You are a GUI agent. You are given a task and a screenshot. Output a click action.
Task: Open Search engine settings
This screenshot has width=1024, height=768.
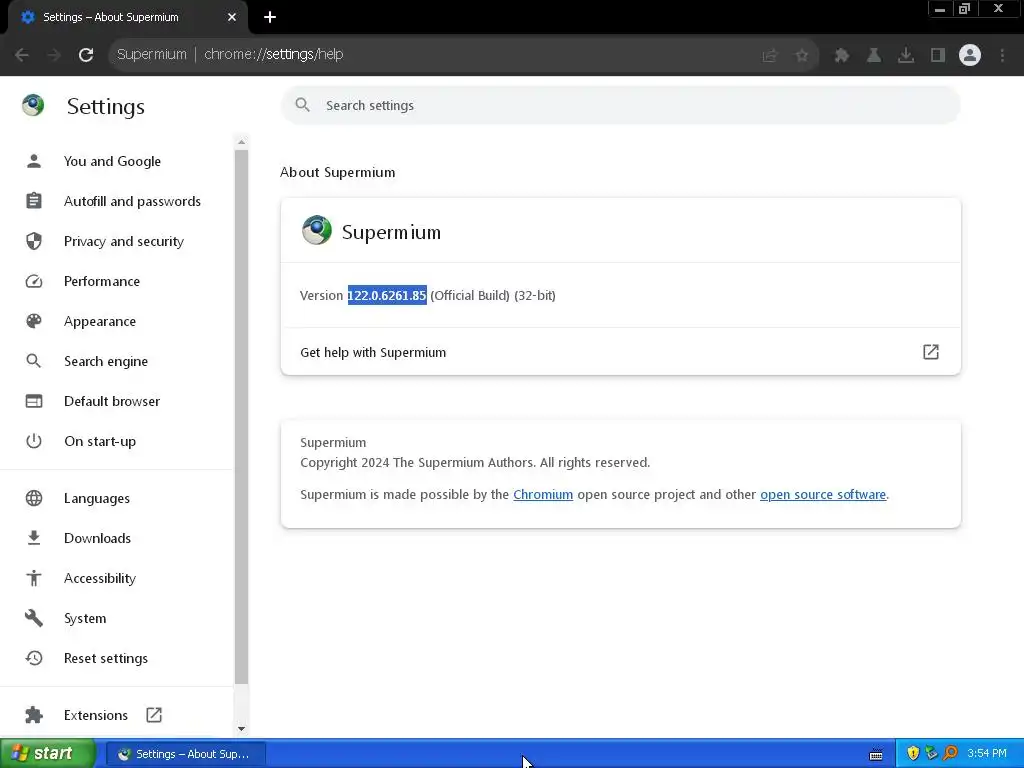(x=106, y=361)
